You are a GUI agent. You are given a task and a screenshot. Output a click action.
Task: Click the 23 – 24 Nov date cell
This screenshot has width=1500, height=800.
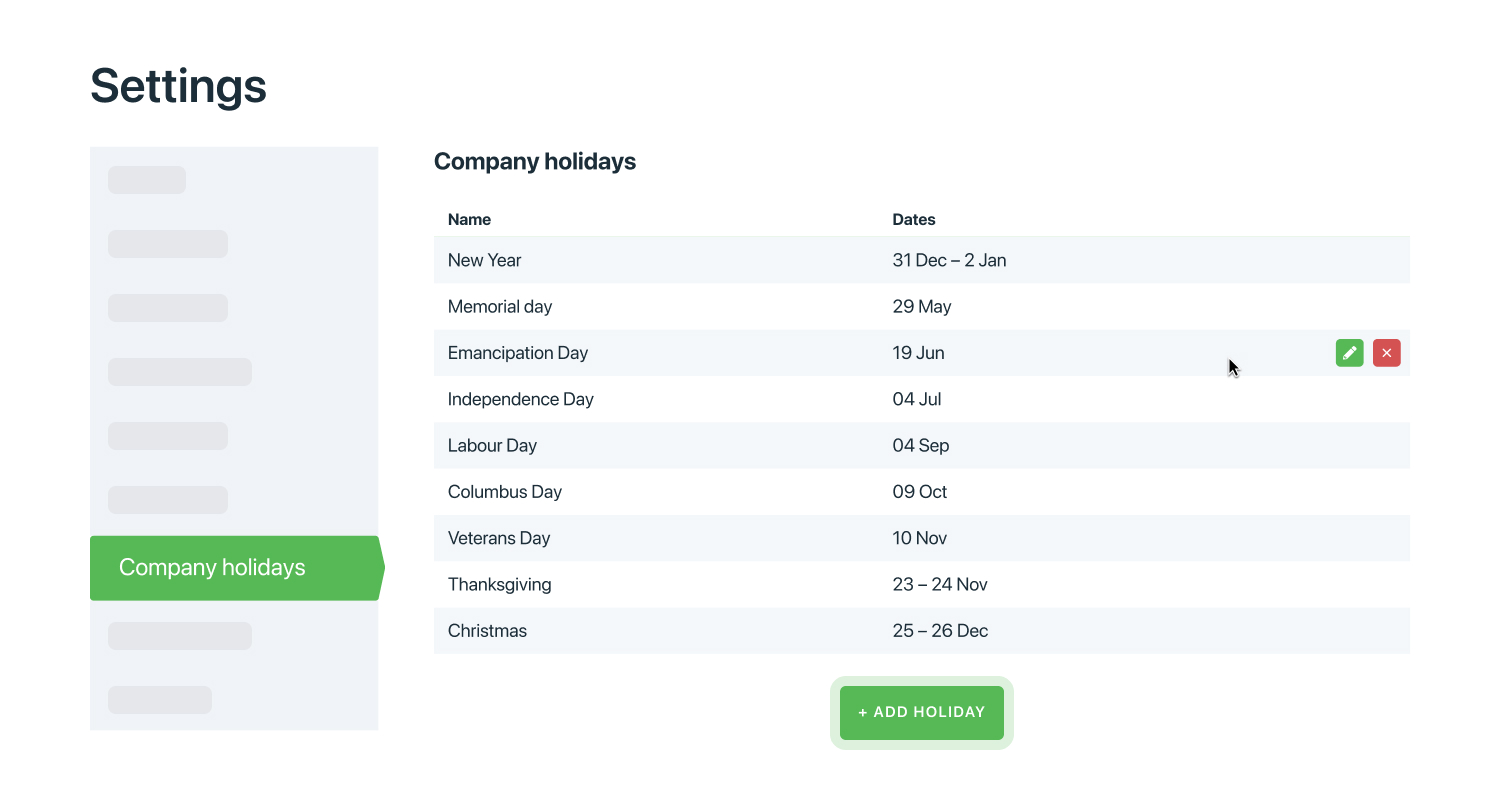[940, 584]
